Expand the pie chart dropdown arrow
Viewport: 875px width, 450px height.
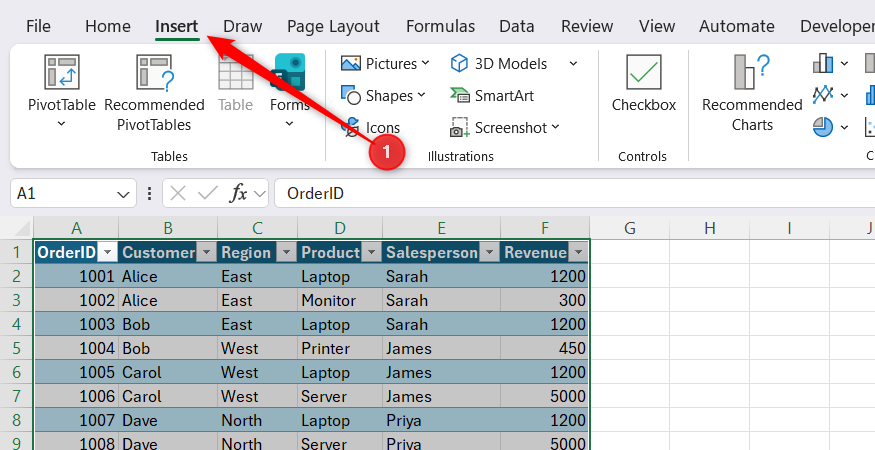tap(844, 127)
